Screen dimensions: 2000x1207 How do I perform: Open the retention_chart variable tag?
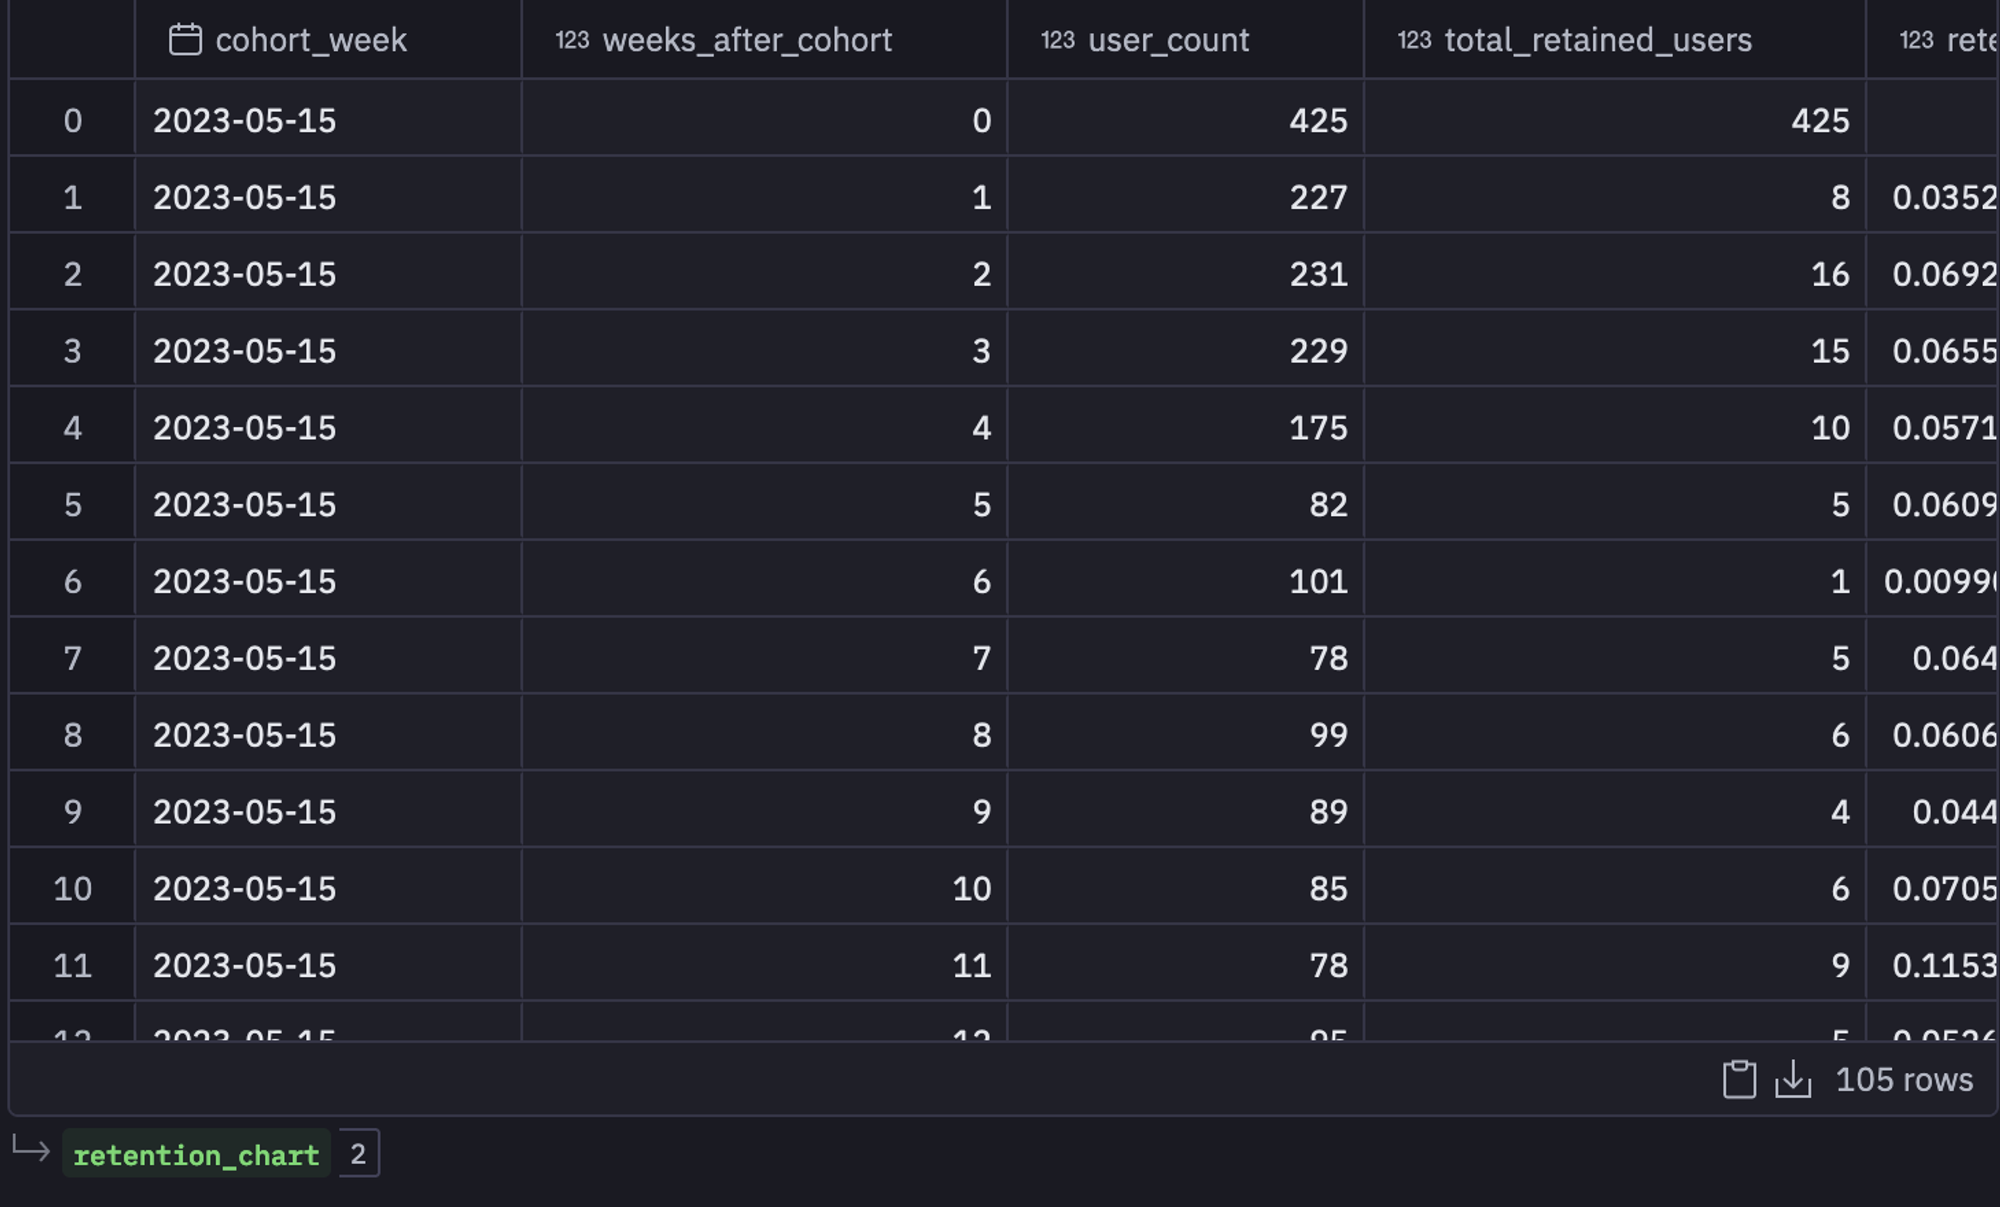click(196, 1155)
